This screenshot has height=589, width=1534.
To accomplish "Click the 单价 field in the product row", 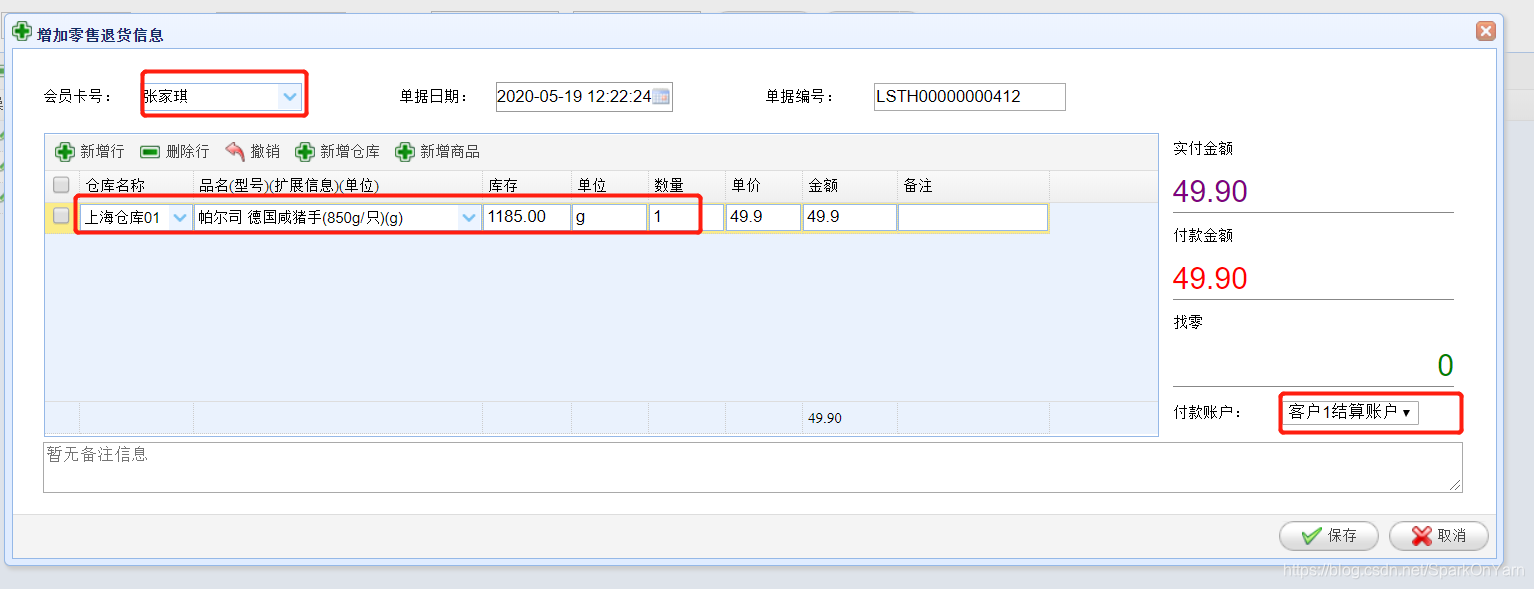I will click(x=764, y=217).
